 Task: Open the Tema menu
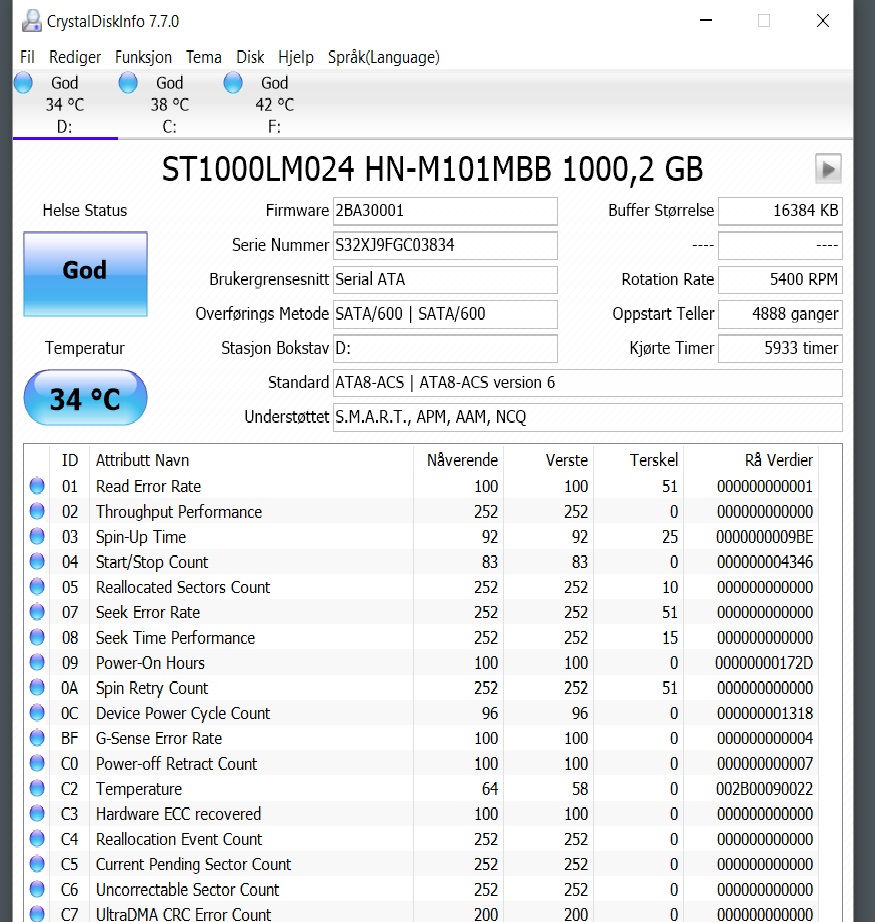203,57
